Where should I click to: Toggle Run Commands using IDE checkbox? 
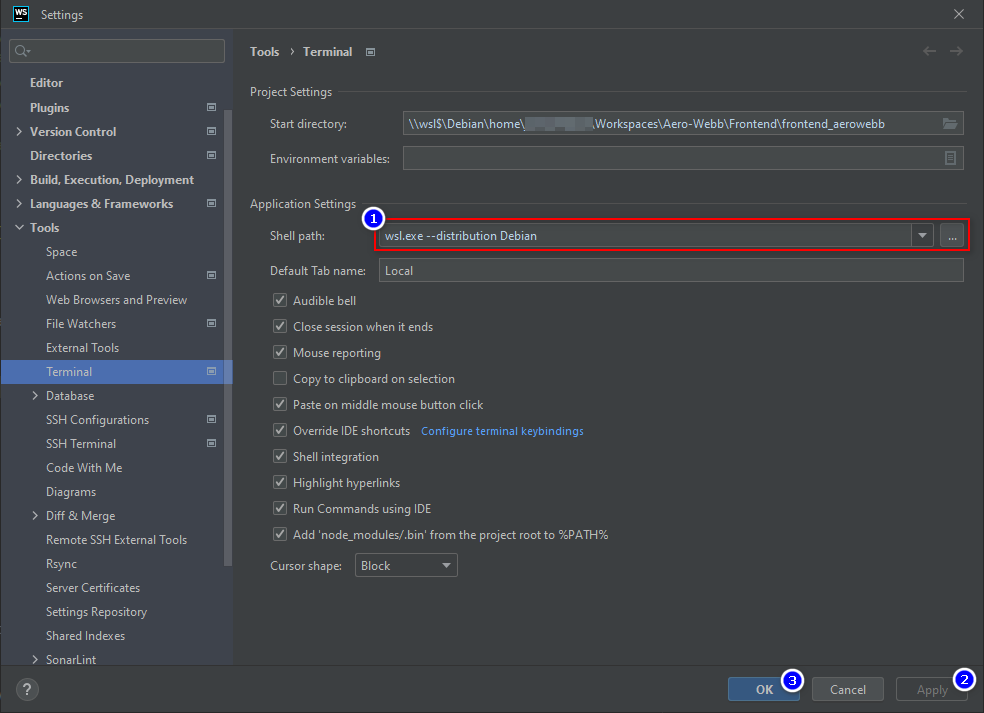(x=280, y=508)
